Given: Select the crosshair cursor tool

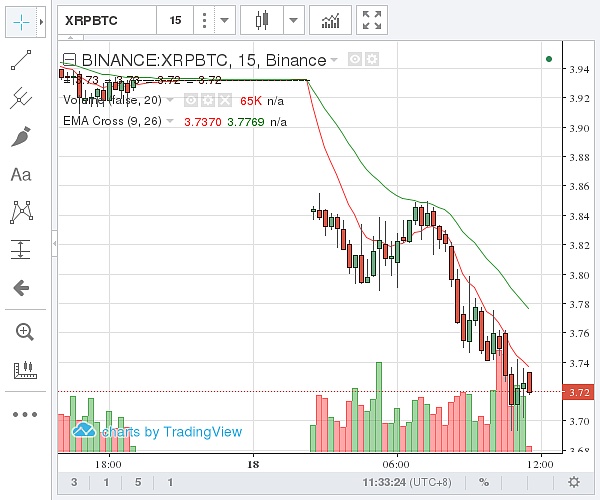Looking at the screenshot, I should pyautogui.click(x=20, y=20).
